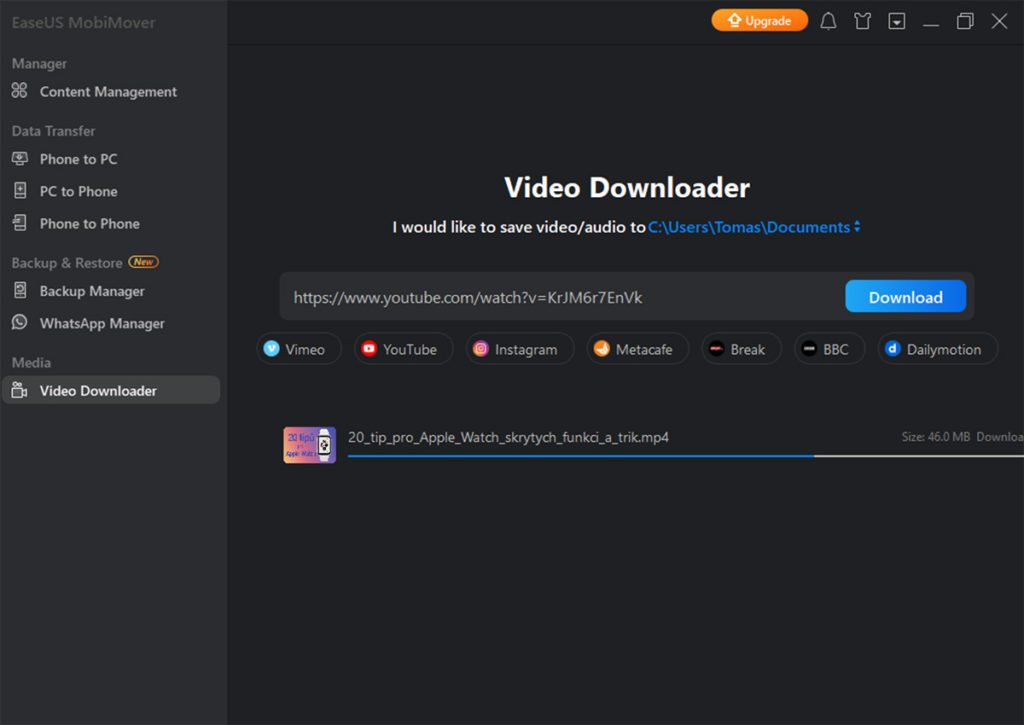
Task: Open the title bar dropdown menu icon
Action: [897, 21]
